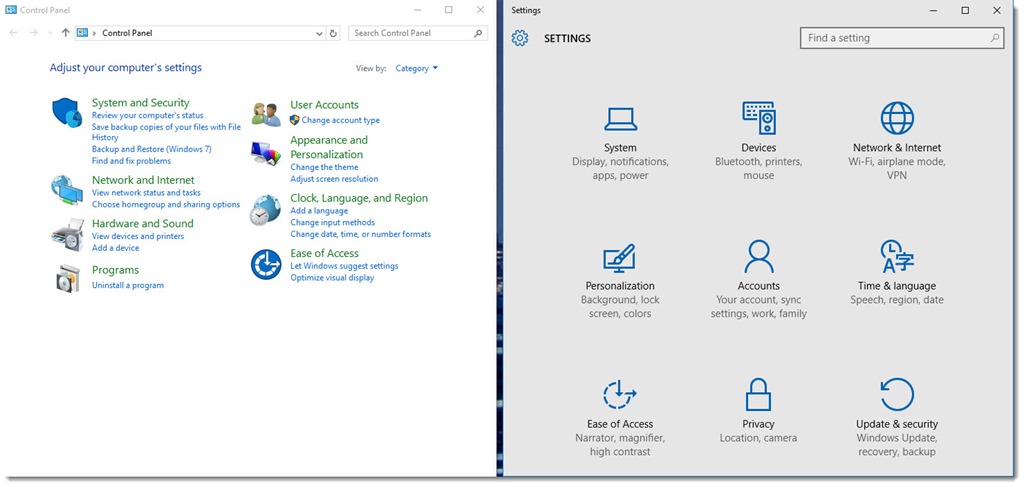Click Change date, time, or number formats
This screenshot has height=487, width=1024.
[360, 234]
